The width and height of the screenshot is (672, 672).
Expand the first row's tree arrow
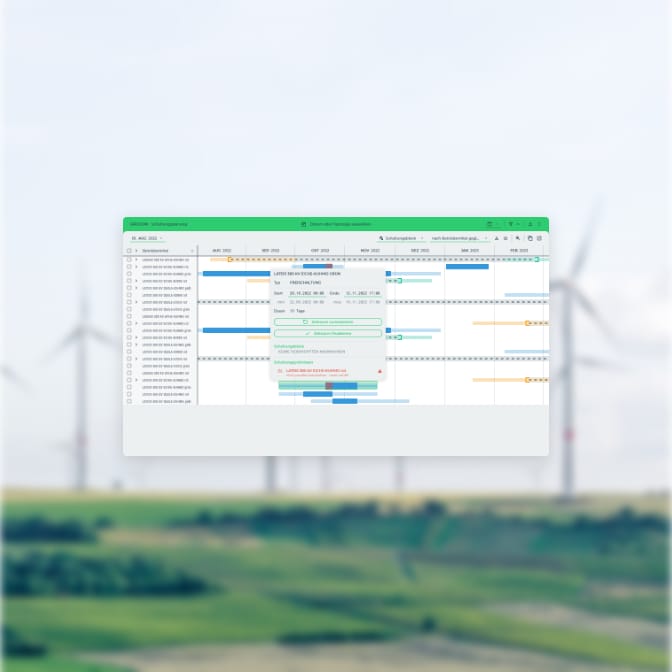[x=137, y=259]
